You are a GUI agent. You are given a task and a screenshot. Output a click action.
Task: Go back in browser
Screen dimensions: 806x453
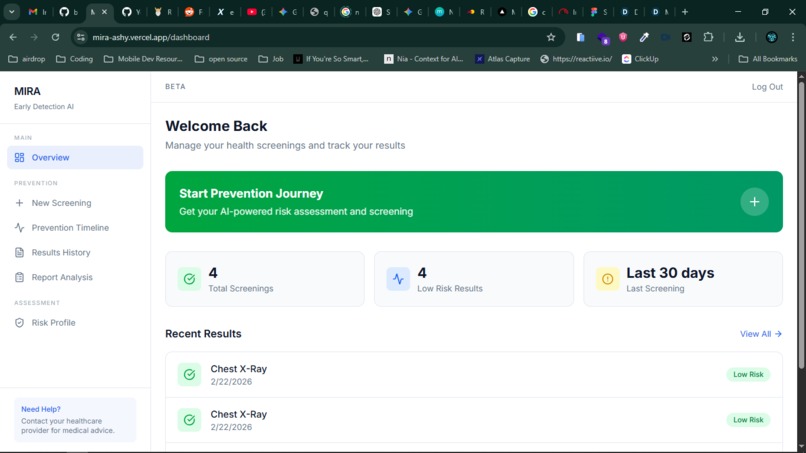(x=13, y=37)
